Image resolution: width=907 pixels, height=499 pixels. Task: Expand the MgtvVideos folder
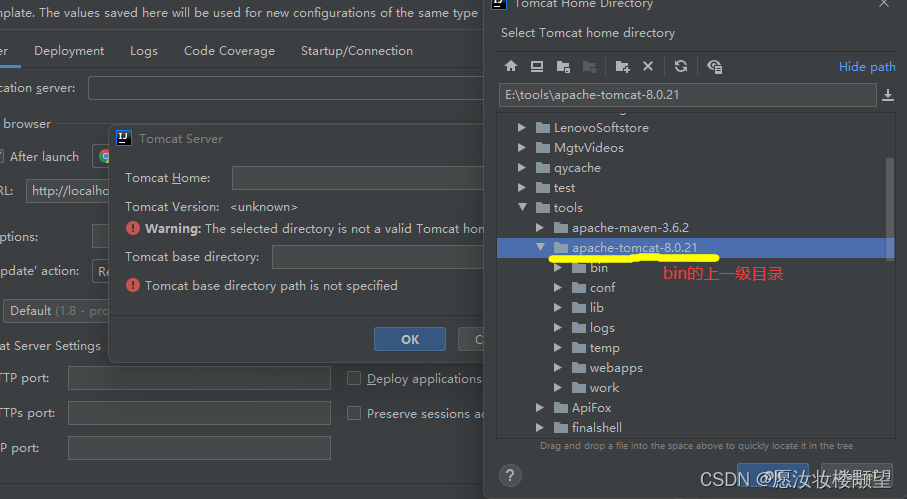pos(522,147)
